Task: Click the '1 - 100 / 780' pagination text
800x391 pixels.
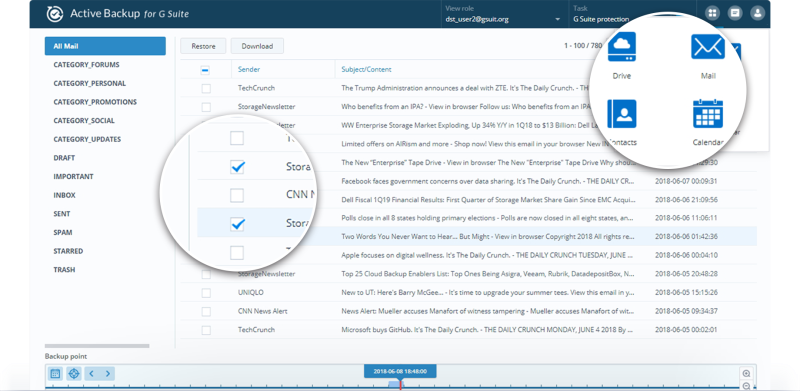Action: 583,46
